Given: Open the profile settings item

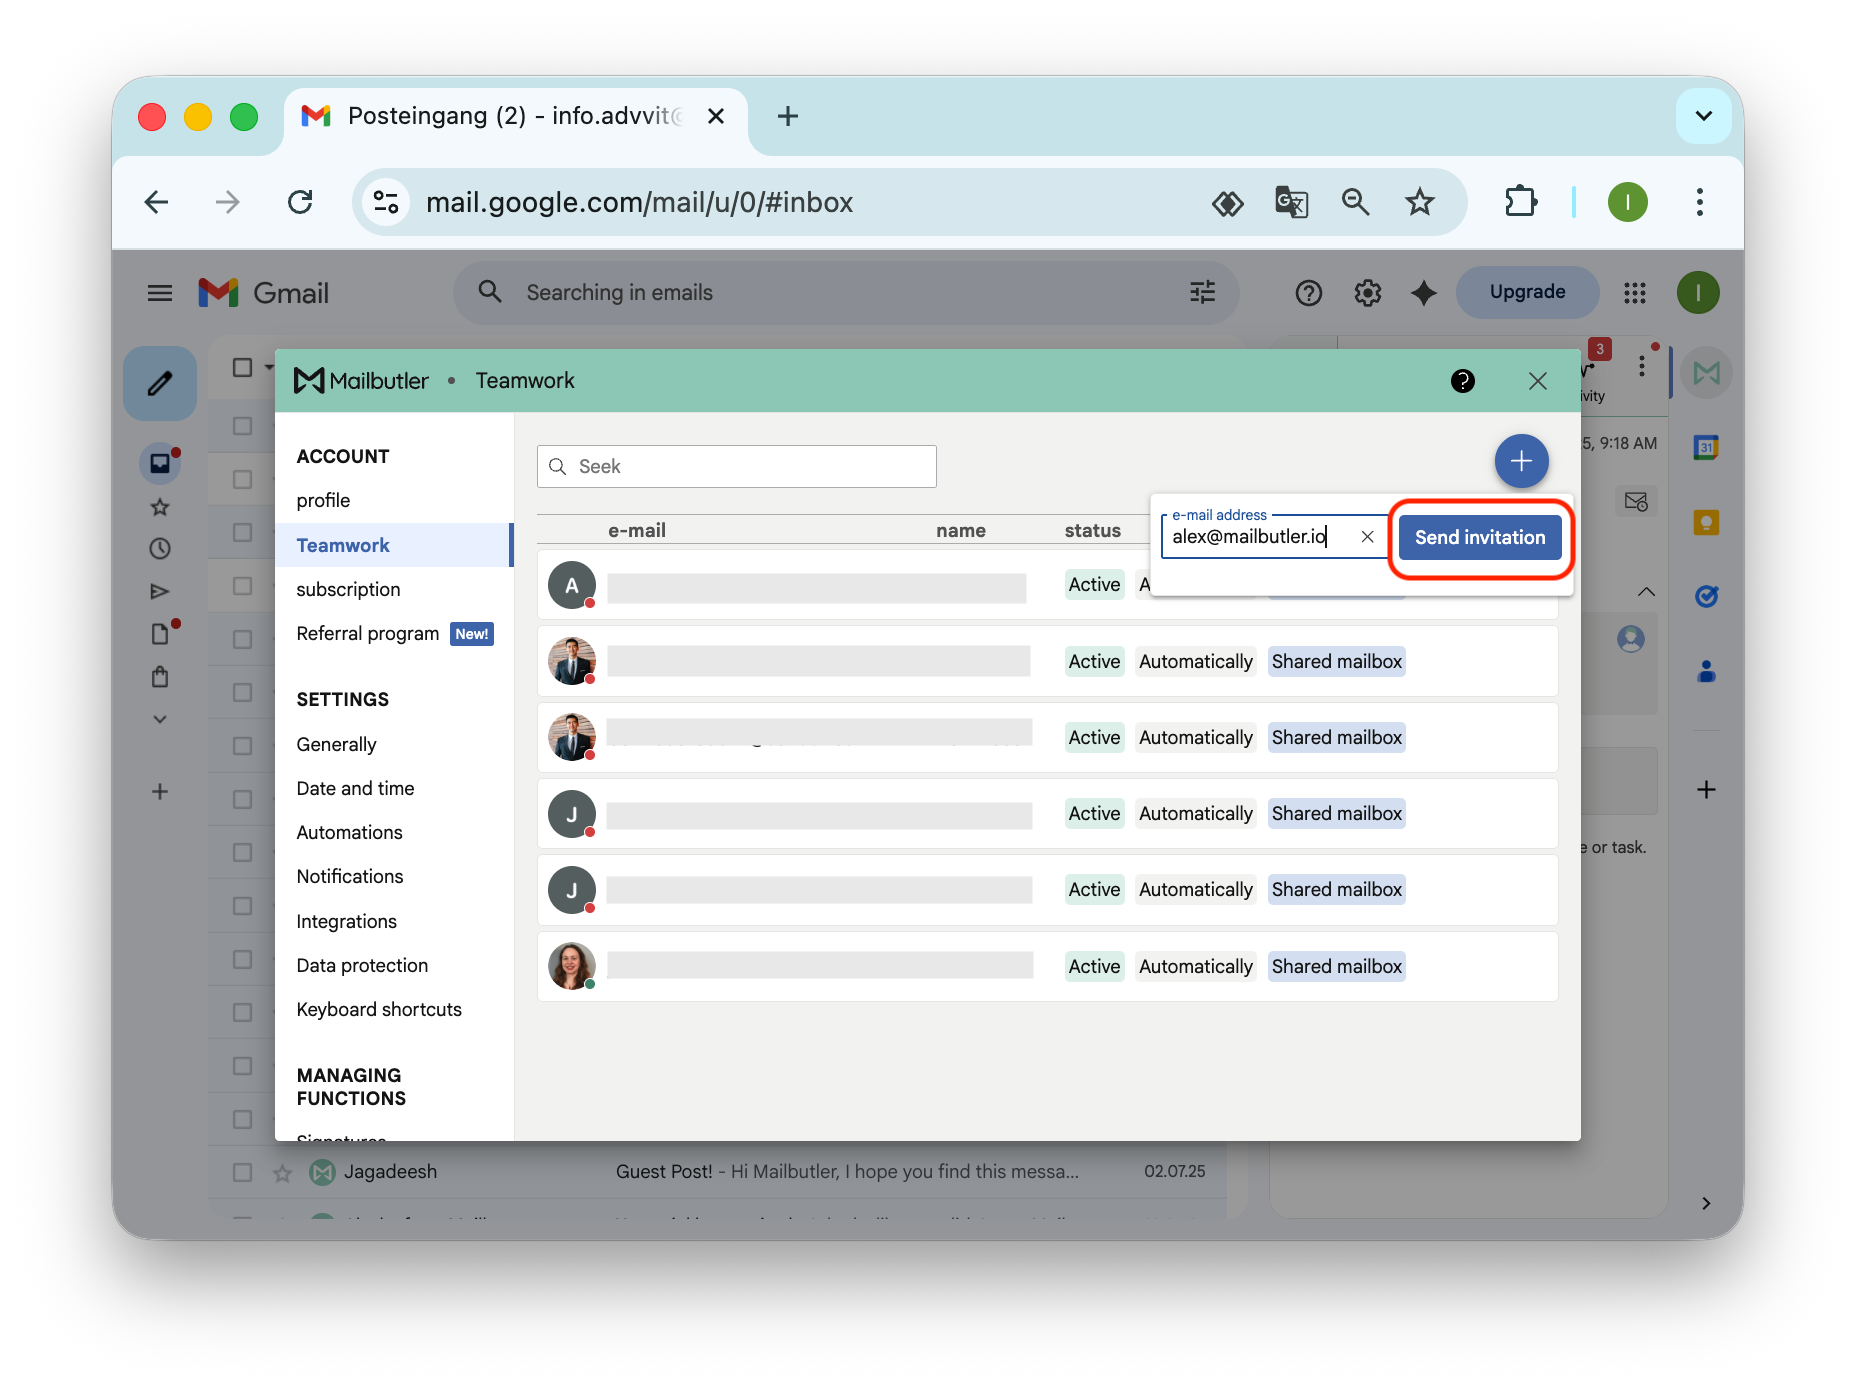Looking at the screenshot, I should pyautogui.click(x=323, y=500).
